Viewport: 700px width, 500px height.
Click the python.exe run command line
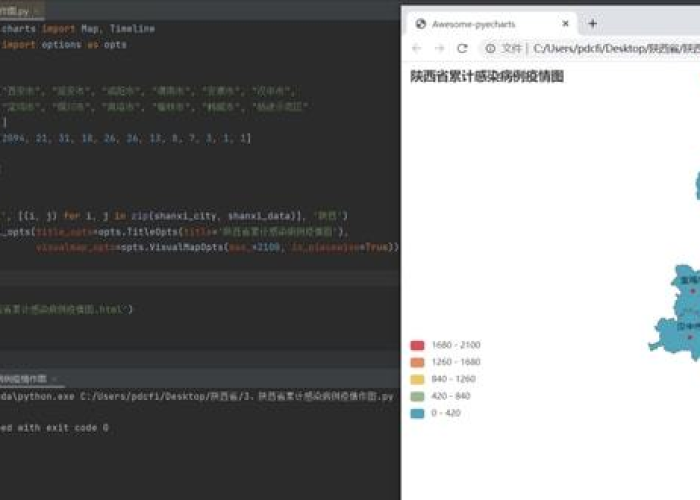click(x=196, y=396)
